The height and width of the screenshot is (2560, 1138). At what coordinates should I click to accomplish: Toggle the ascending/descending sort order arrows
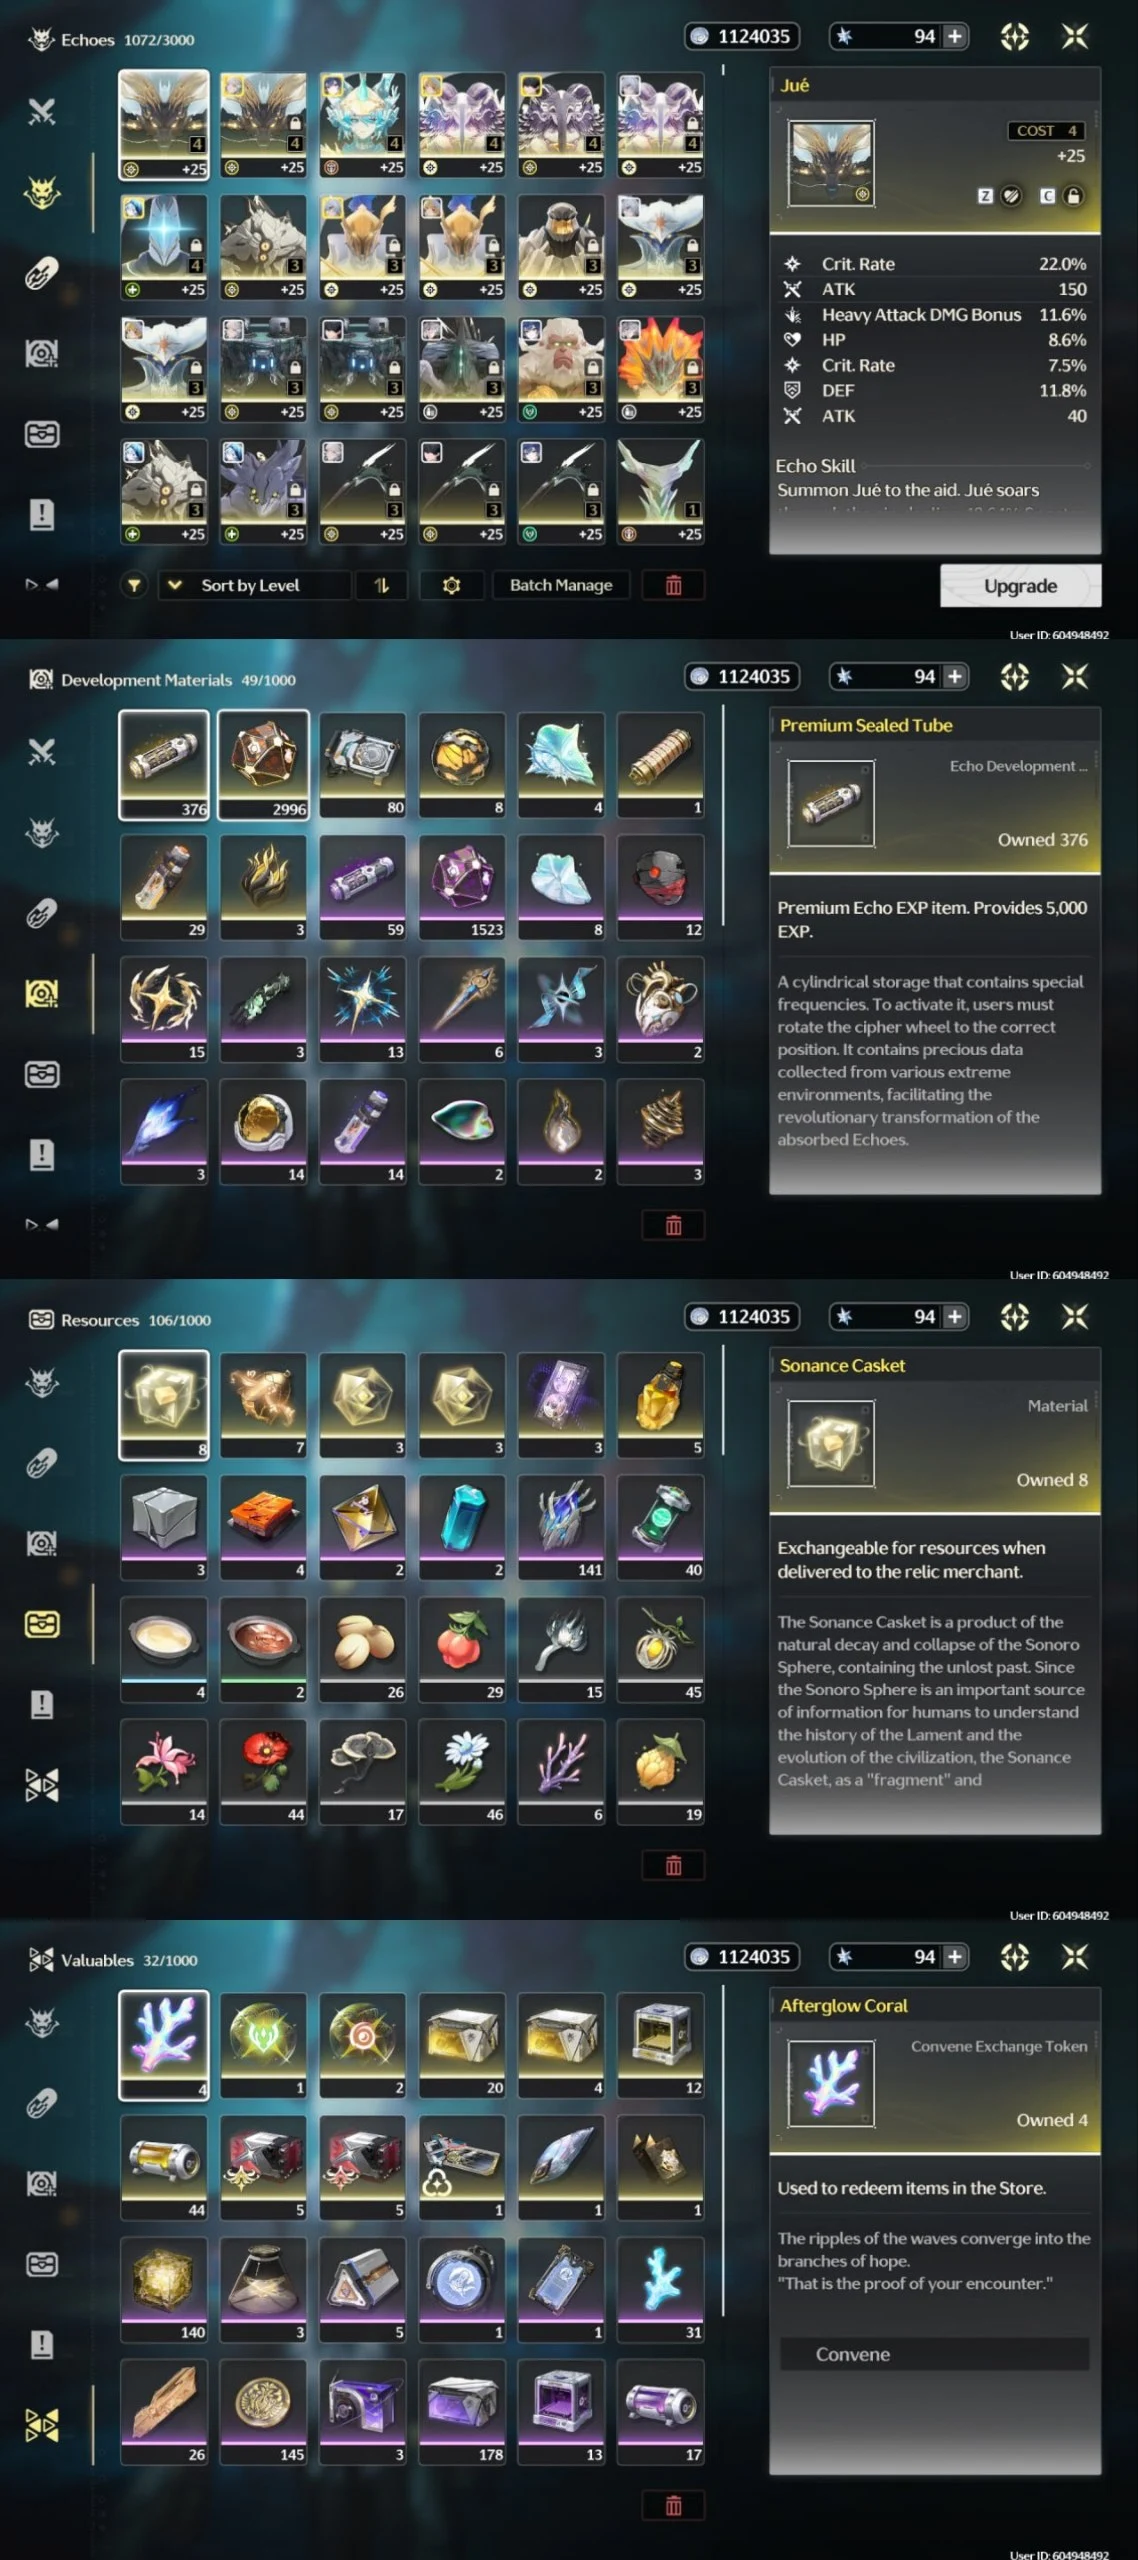coord(381,585)
